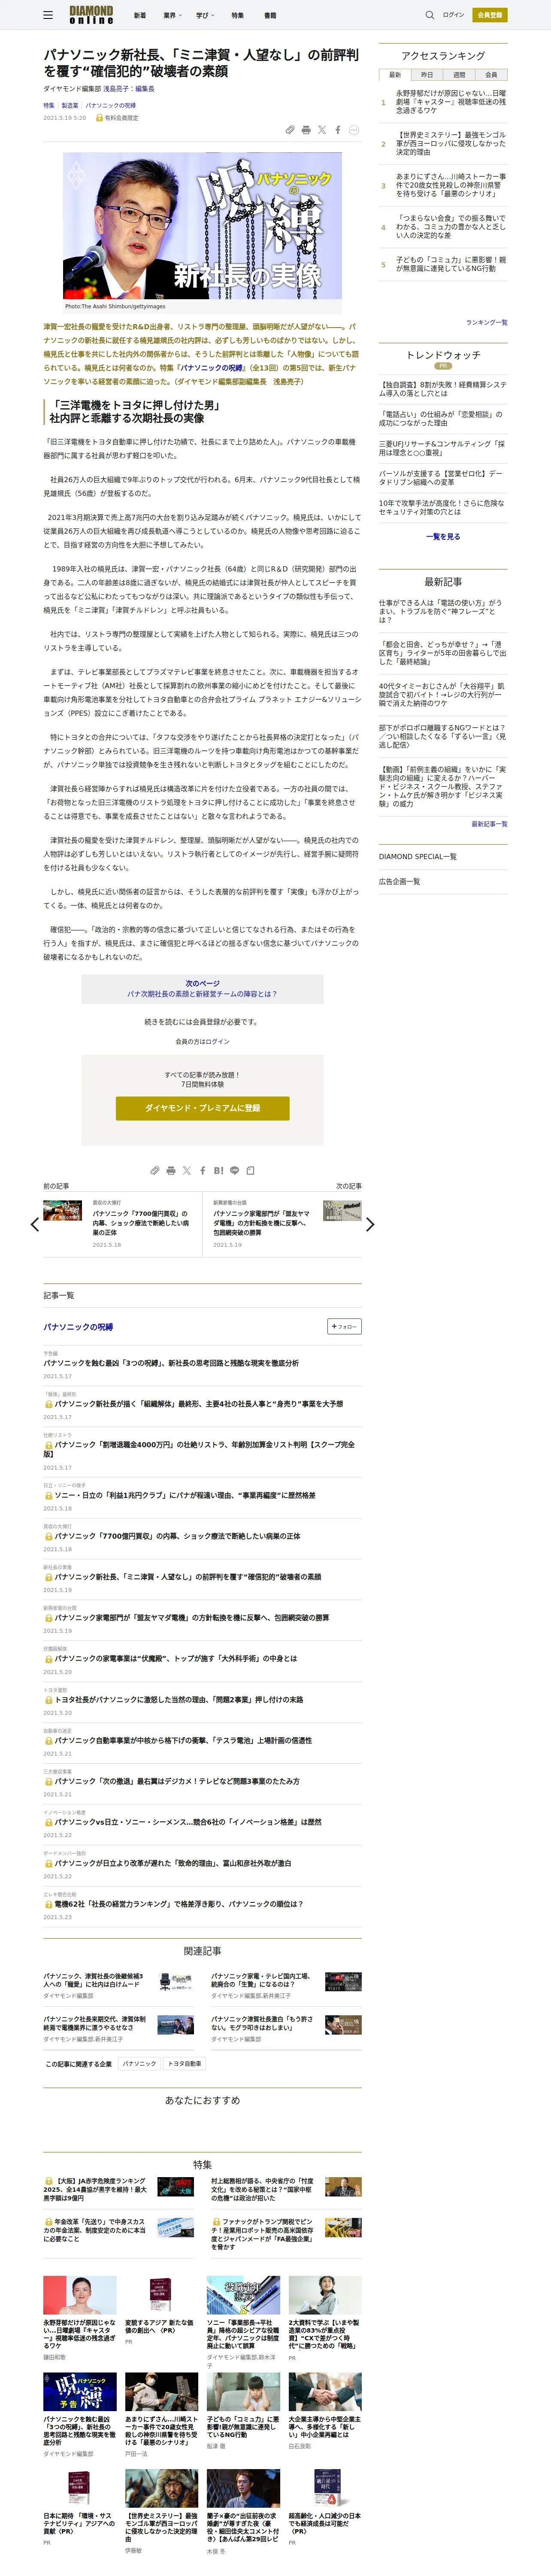Viewport: 551px width, 2576px height.
Task: Select the 昨日 ranking tab
Action: [426, 75]
